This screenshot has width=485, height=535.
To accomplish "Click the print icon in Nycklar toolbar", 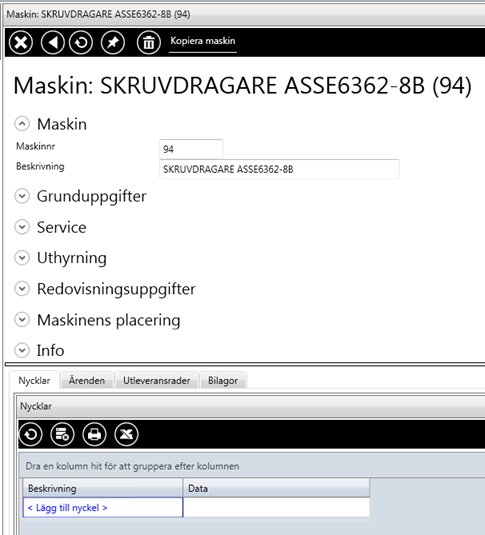I will tap(95, 434).
